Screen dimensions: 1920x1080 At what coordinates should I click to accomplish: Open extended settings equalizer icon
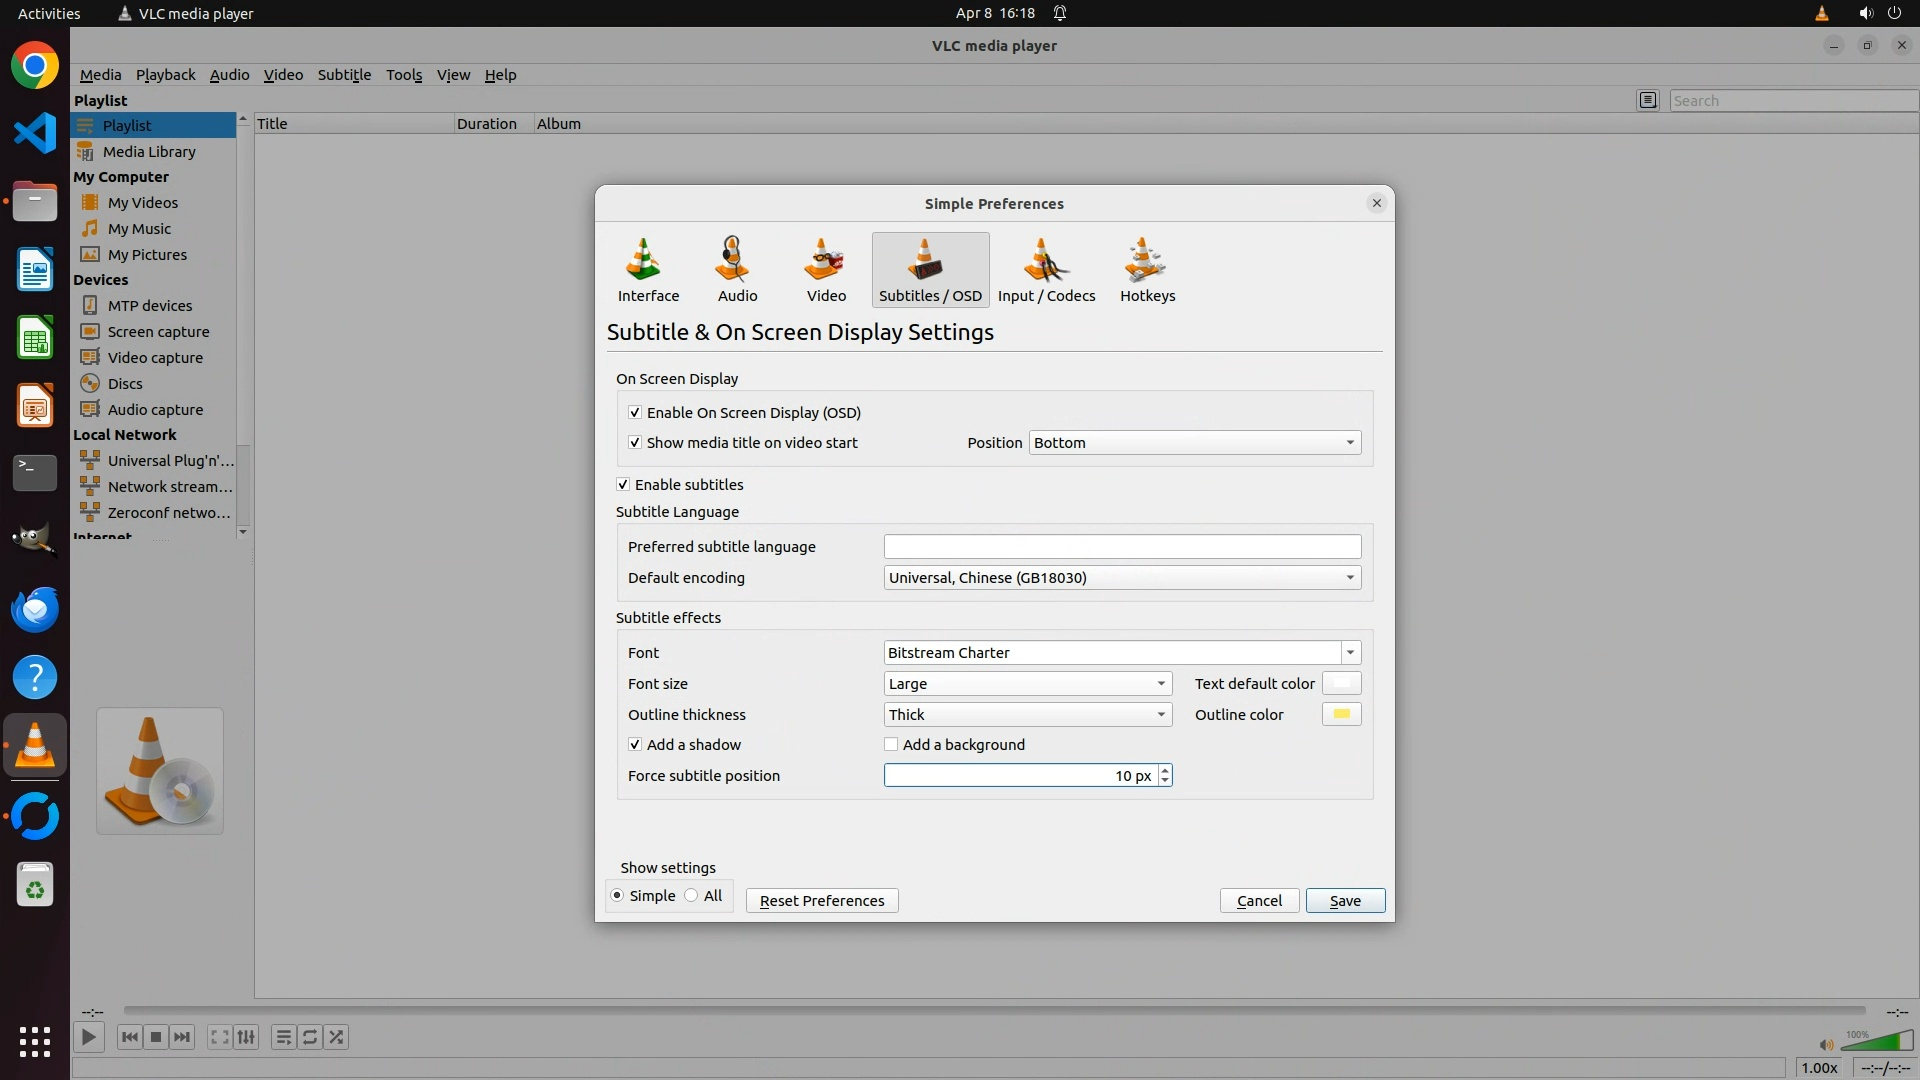tap(246, 1038)
